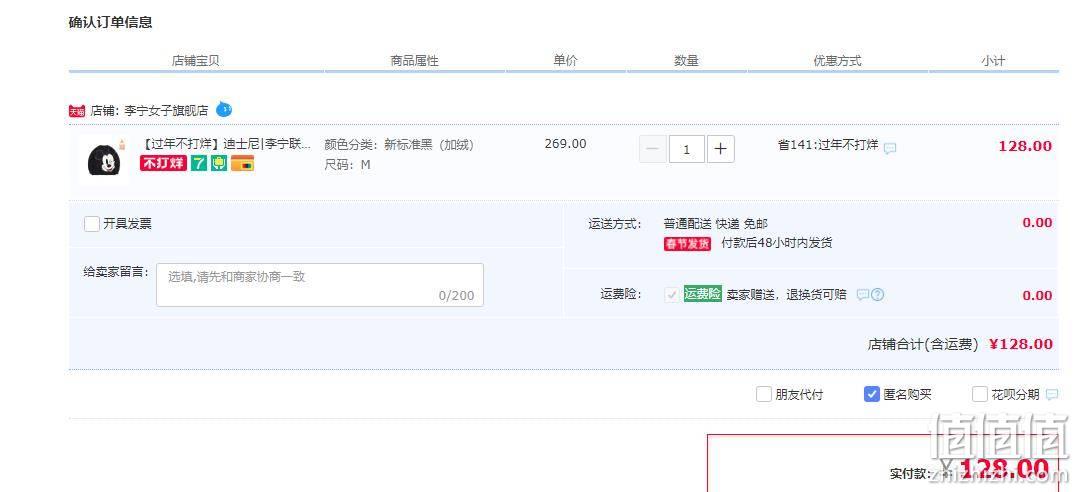Click the 确认订单信息 heading
Viewport: 1078px width, 492px height.
pos(111,22)
